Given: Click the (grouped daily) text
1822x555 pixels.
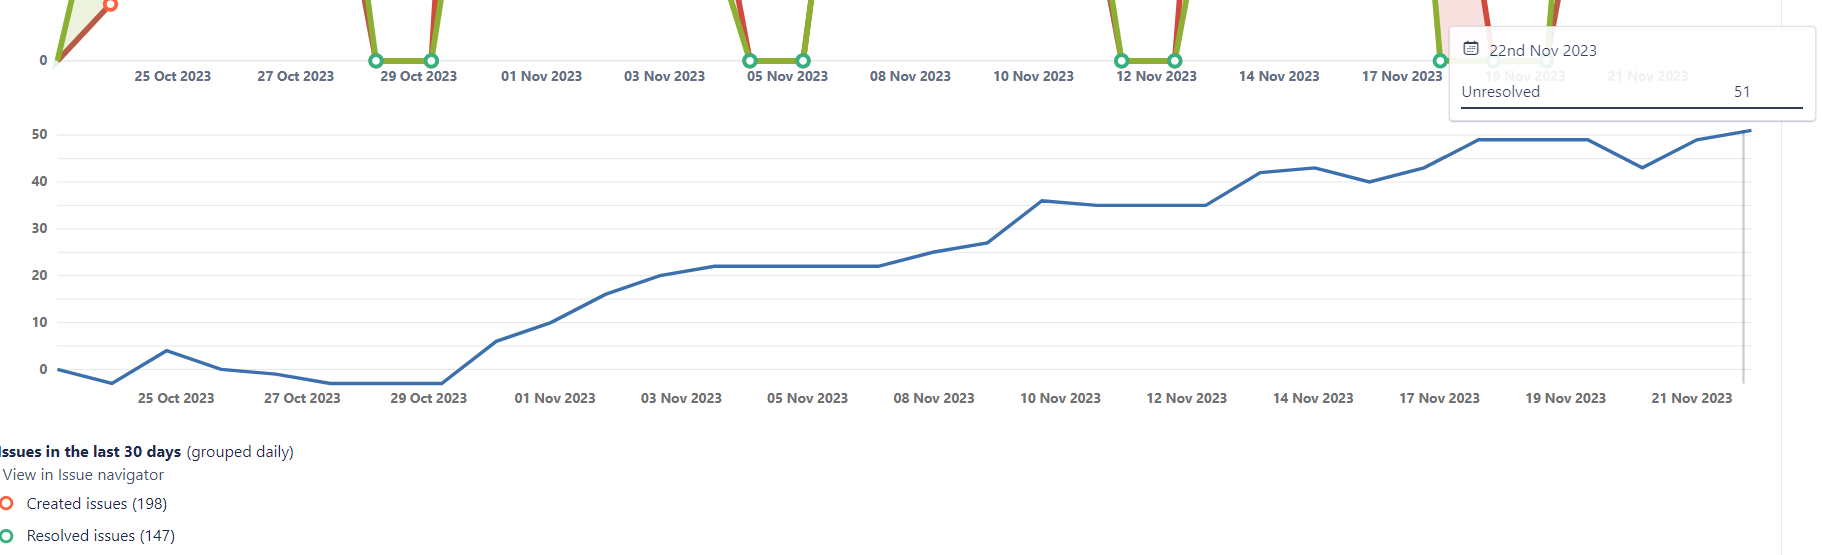Looking at the screenshot, I should pos(240,452).
